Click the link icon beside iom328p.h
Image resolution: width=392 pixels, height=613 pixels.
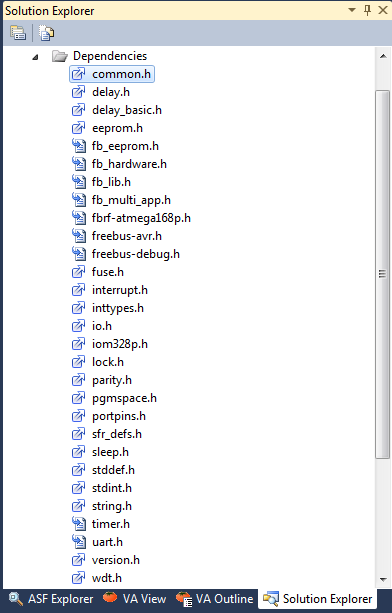pos(79,344)
